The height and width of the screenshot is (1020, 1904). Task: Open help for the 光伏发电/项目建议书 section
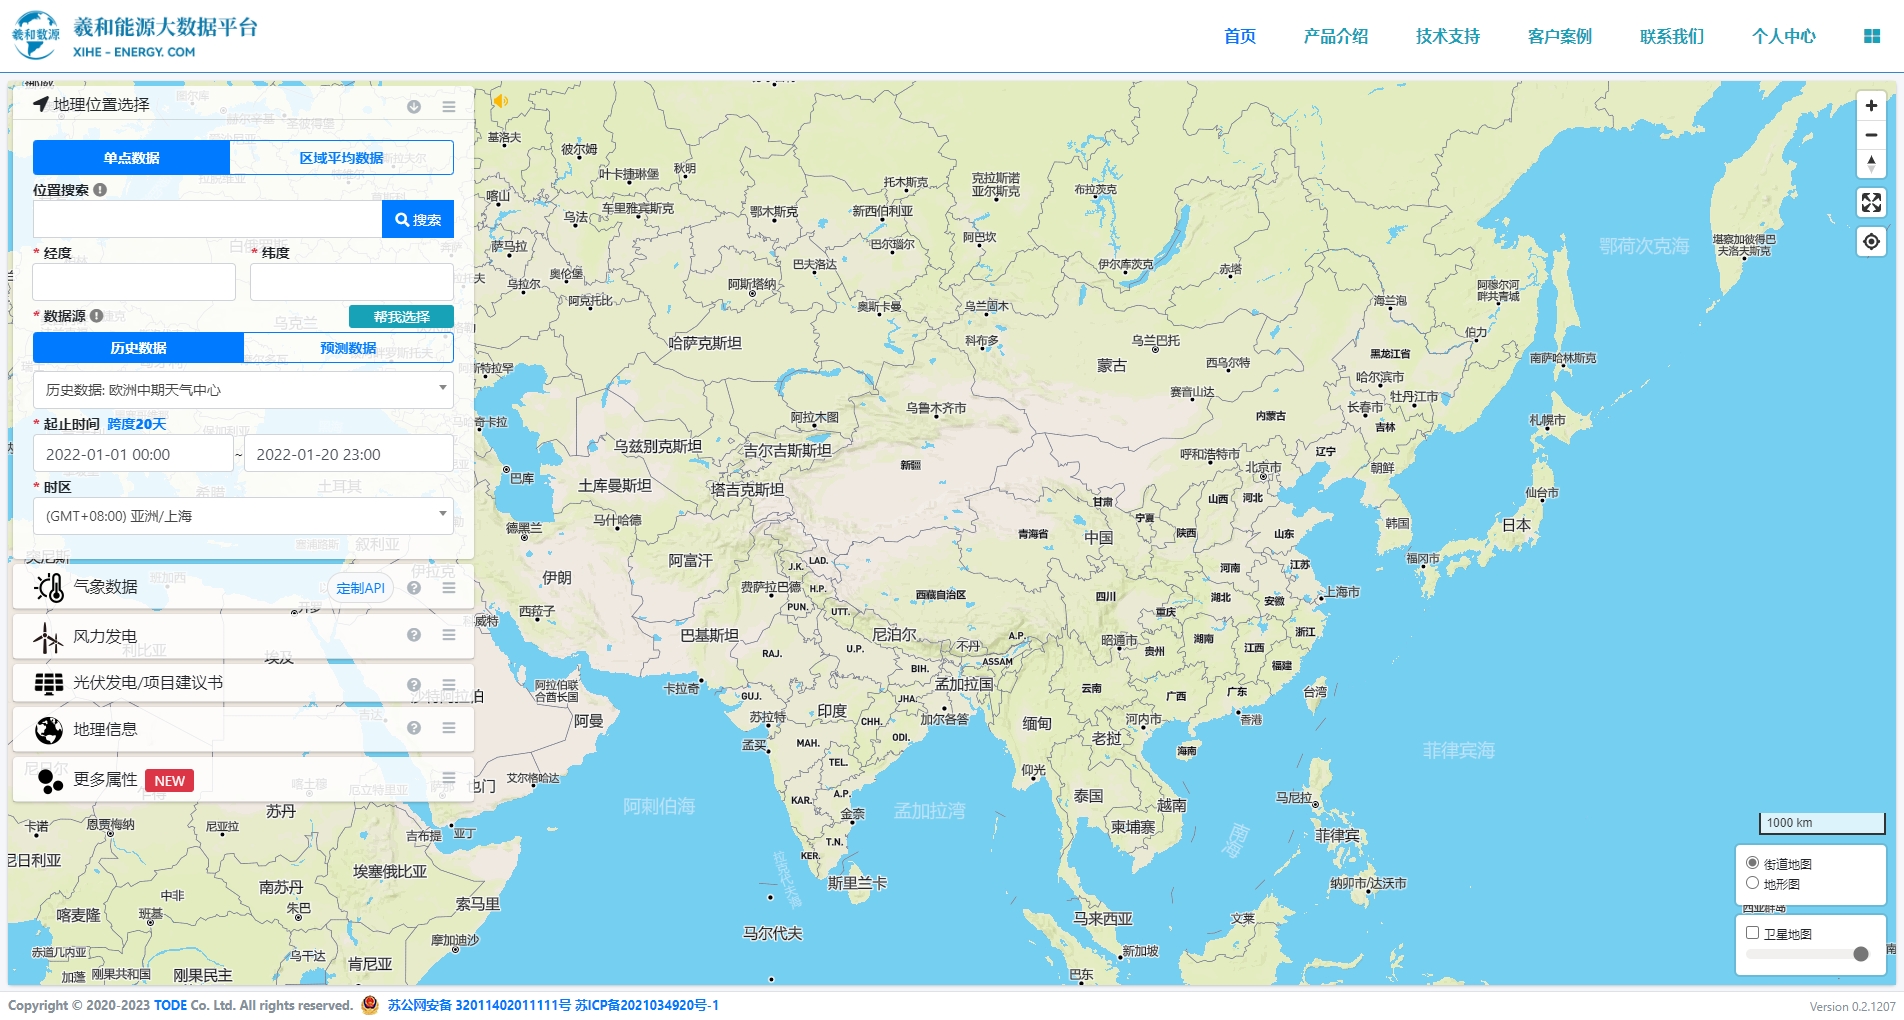click(x=414, y=684)
